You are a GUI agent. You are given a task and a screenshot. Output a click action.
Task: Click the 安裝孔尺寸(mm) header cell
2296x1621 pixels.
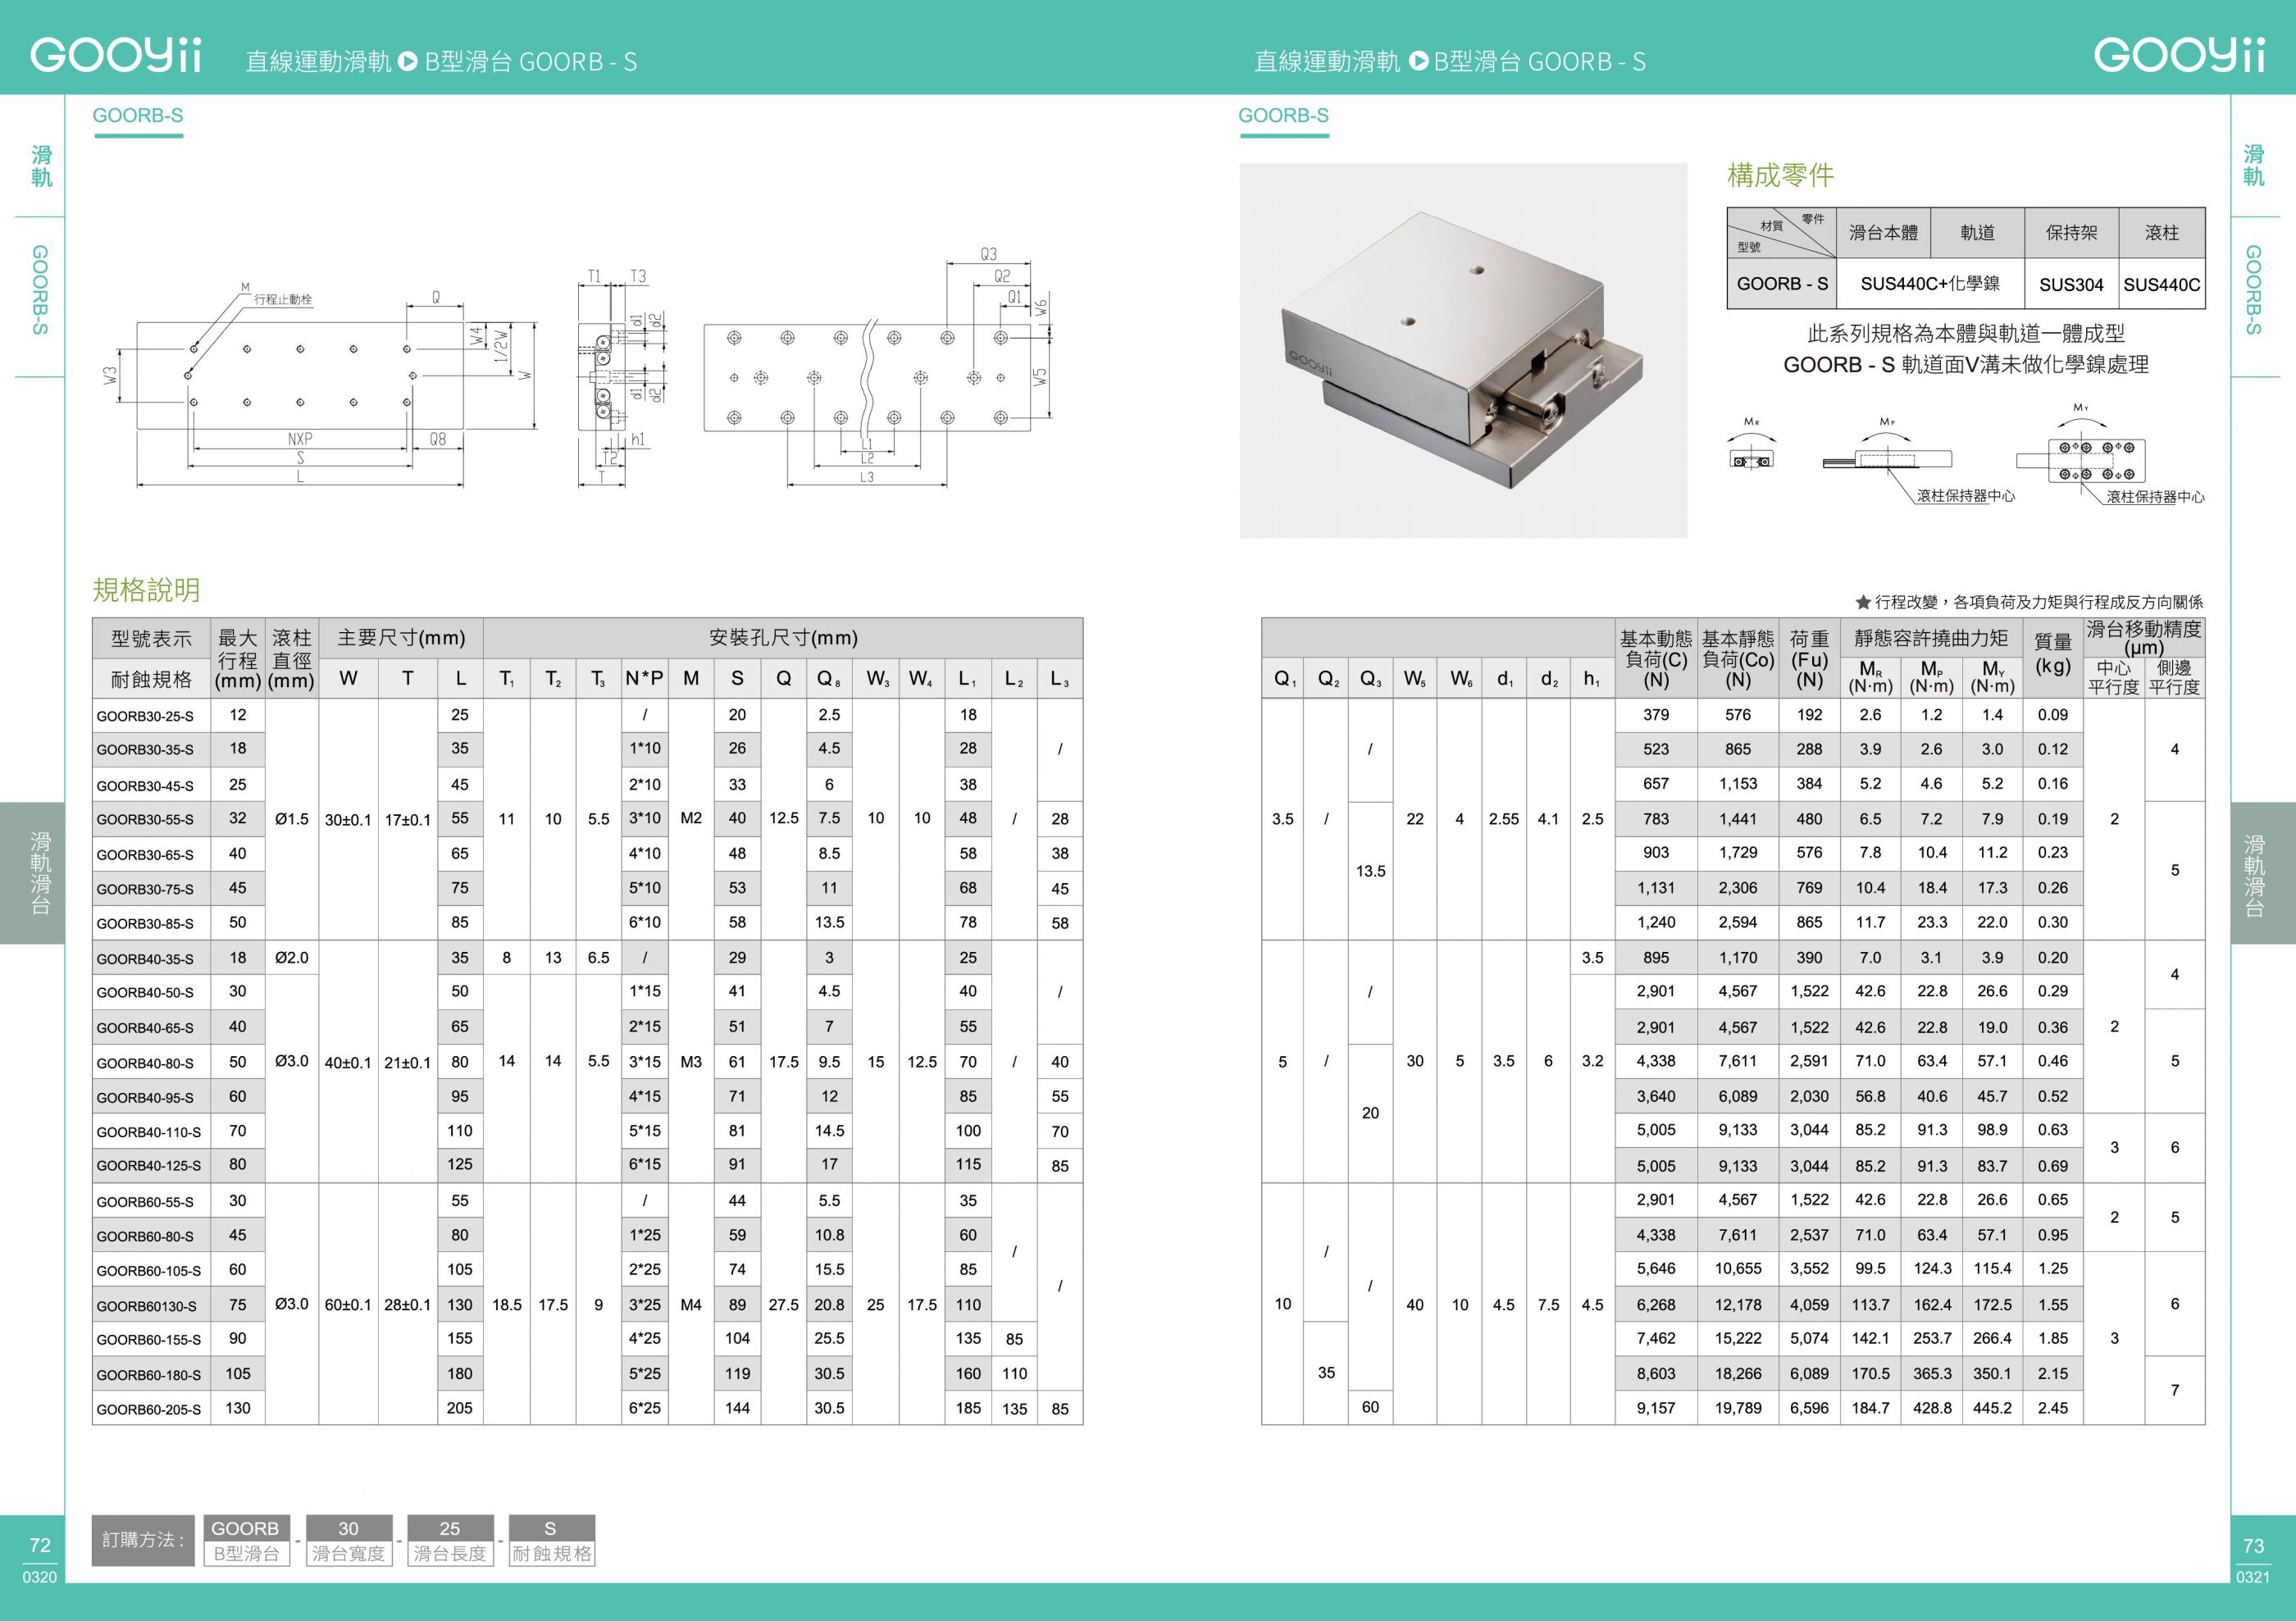coord(783,638)
